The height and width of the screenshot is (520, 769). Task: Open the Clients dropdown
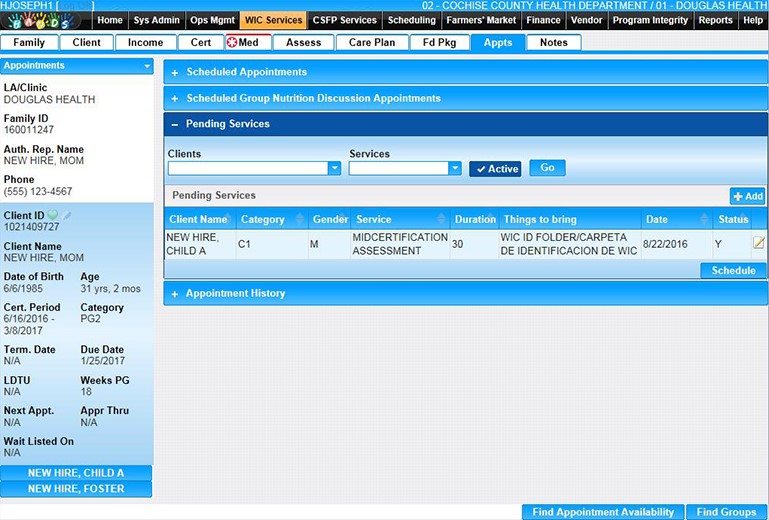coord(334,169)
